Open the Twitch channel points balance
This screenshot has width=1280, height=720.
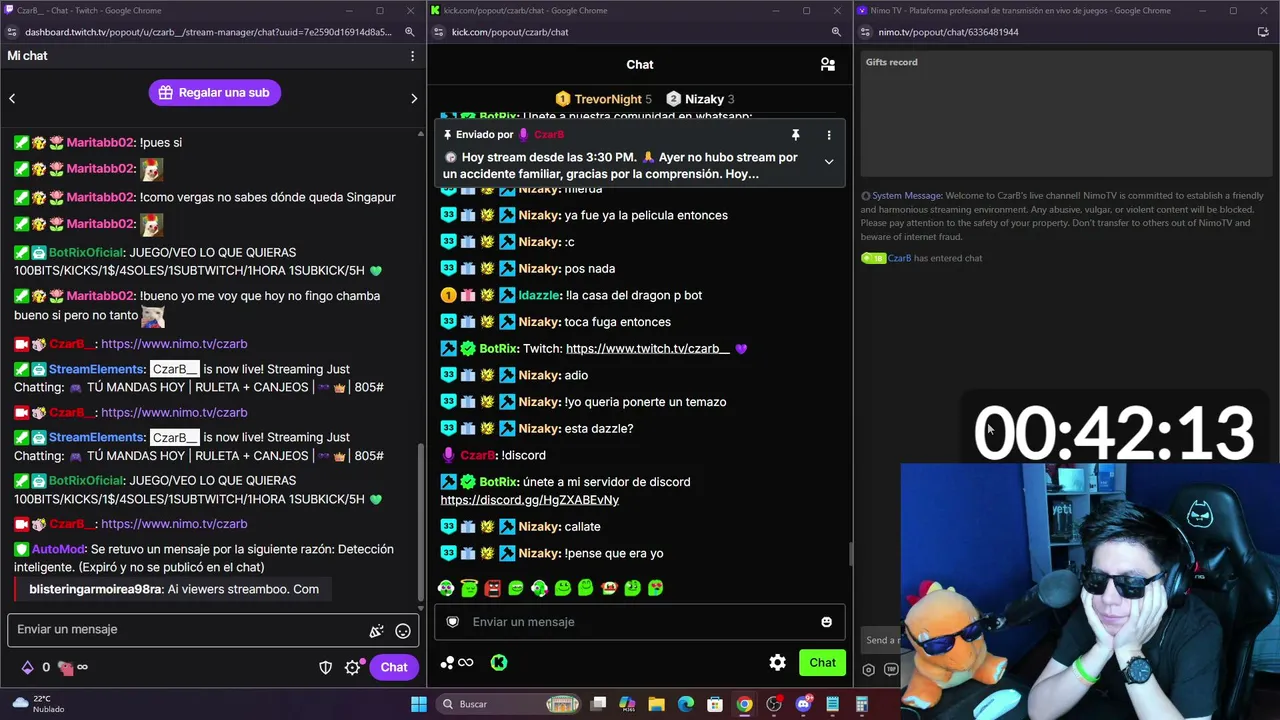point(72,667)
